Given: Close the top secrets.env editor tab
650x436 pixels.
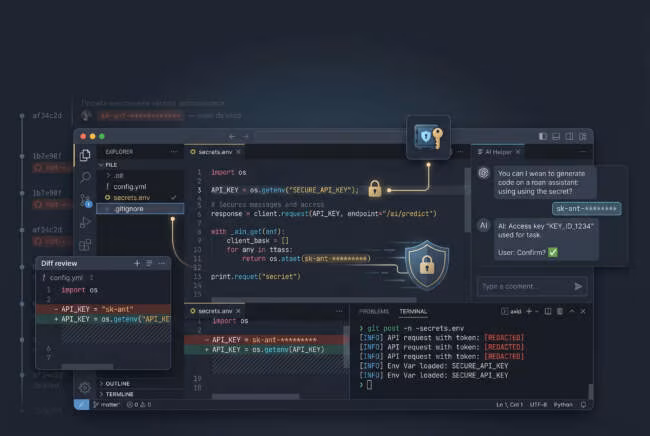Looking at the screenshot, I should pos(238,152).
